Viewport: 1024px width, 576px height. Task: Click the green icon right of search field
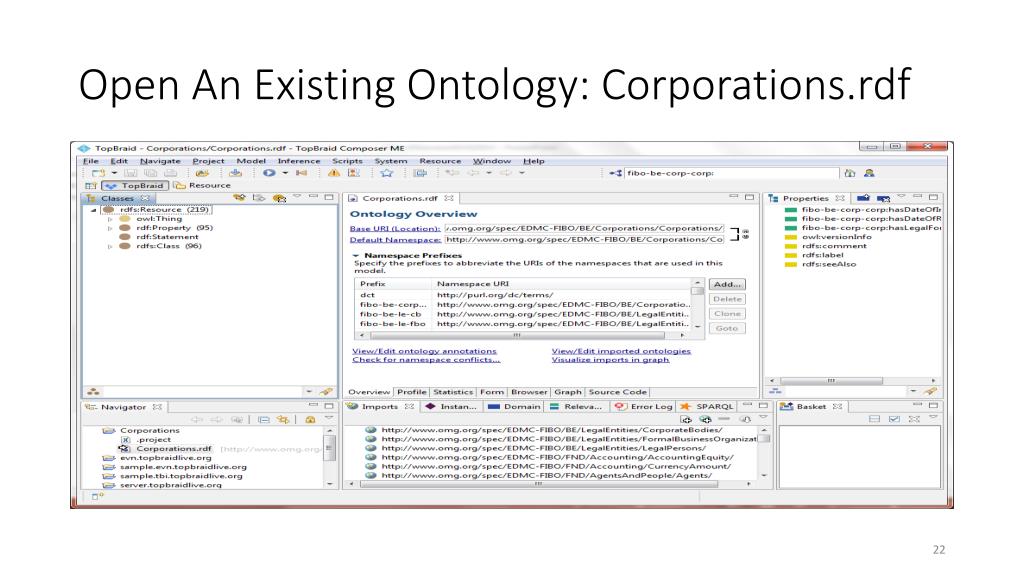pyautogui.click(x=850, y=173)
